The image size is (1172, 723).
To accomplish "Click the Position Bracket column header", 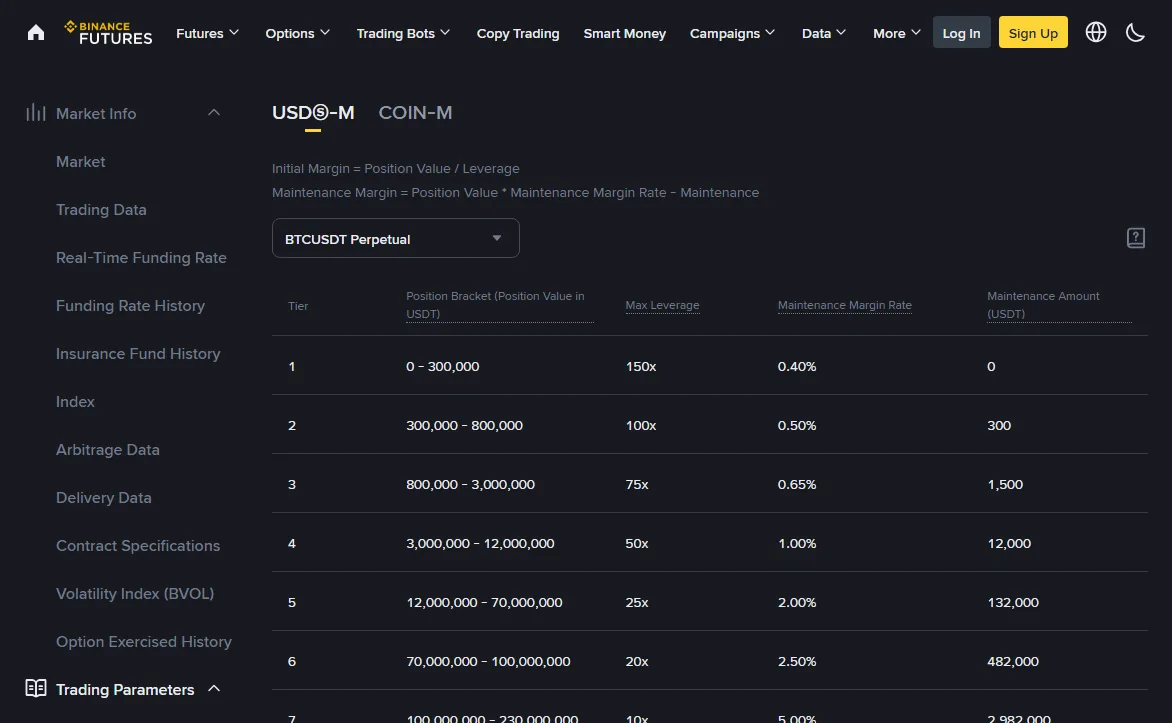I will (500, 305).
